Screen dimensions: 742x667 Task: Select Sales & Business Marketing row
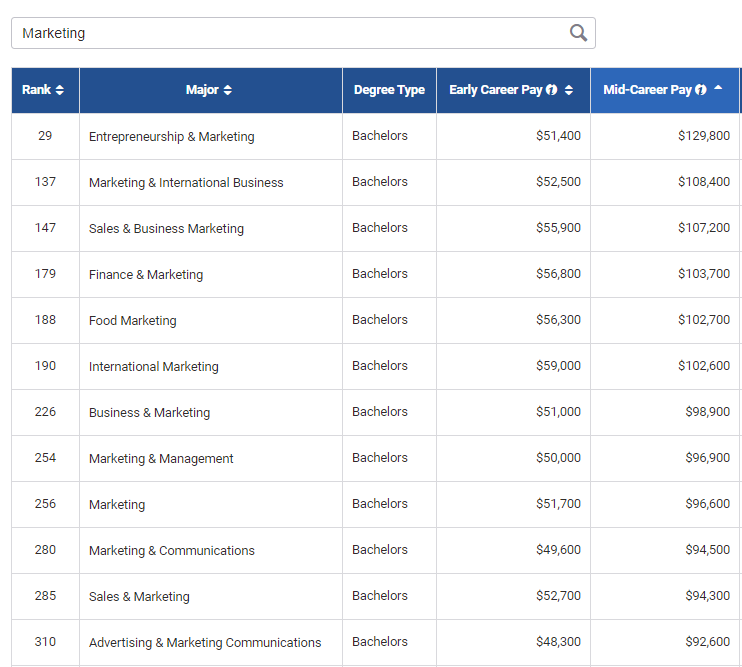[166, 229]
